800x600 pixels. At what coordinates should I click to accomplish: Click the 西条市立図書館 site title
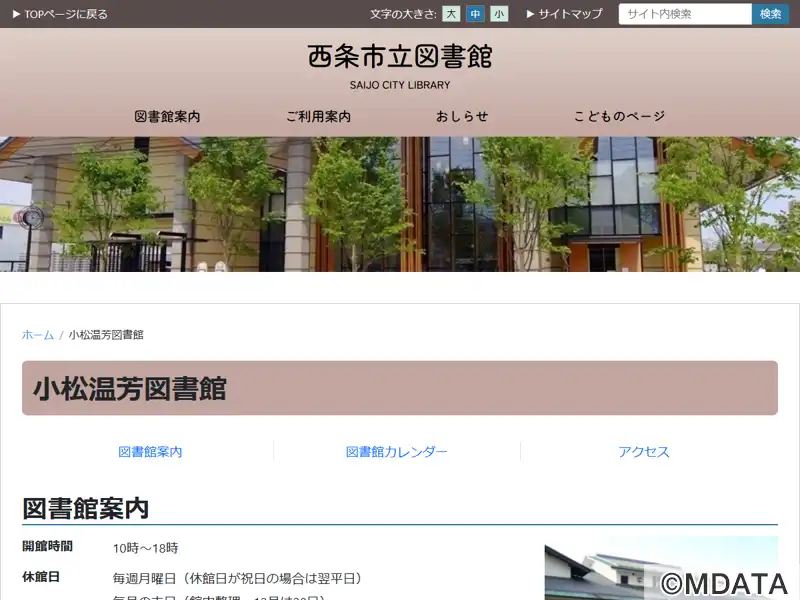pyautogui.click(x=400, y=56)
